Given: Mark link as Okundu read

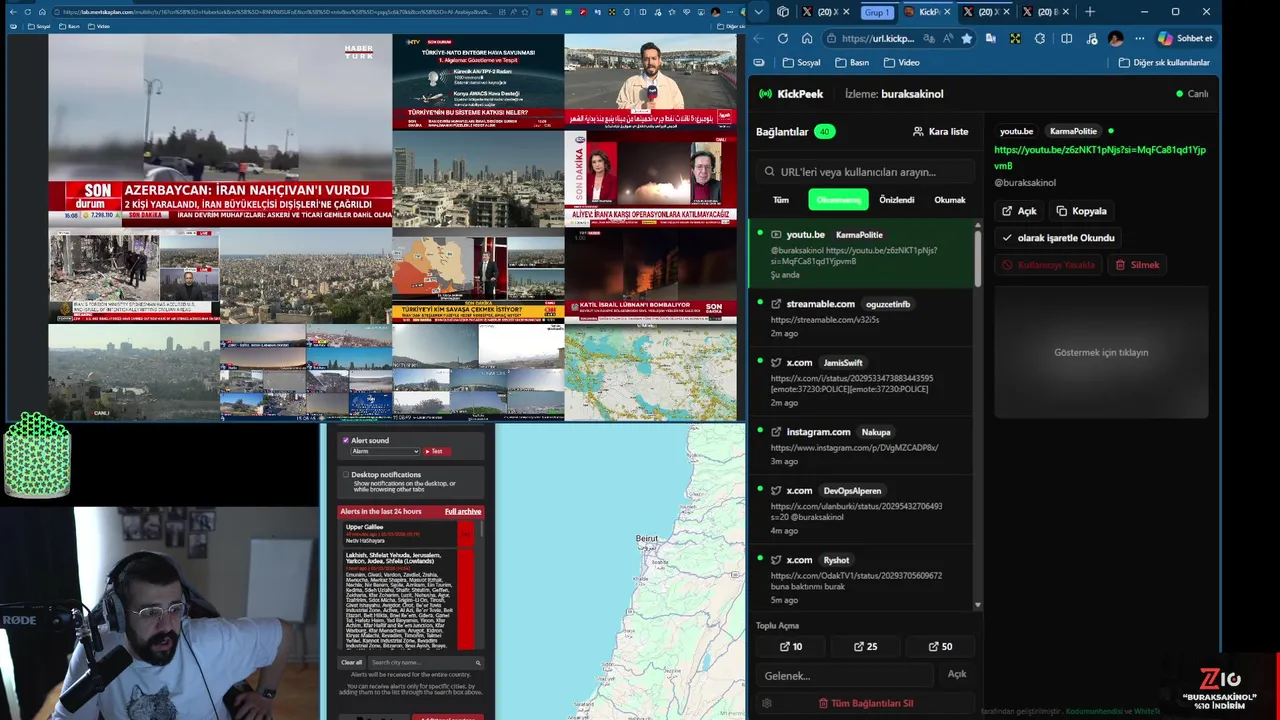Looking at the screenshot, I should [x=1058, y=238].
